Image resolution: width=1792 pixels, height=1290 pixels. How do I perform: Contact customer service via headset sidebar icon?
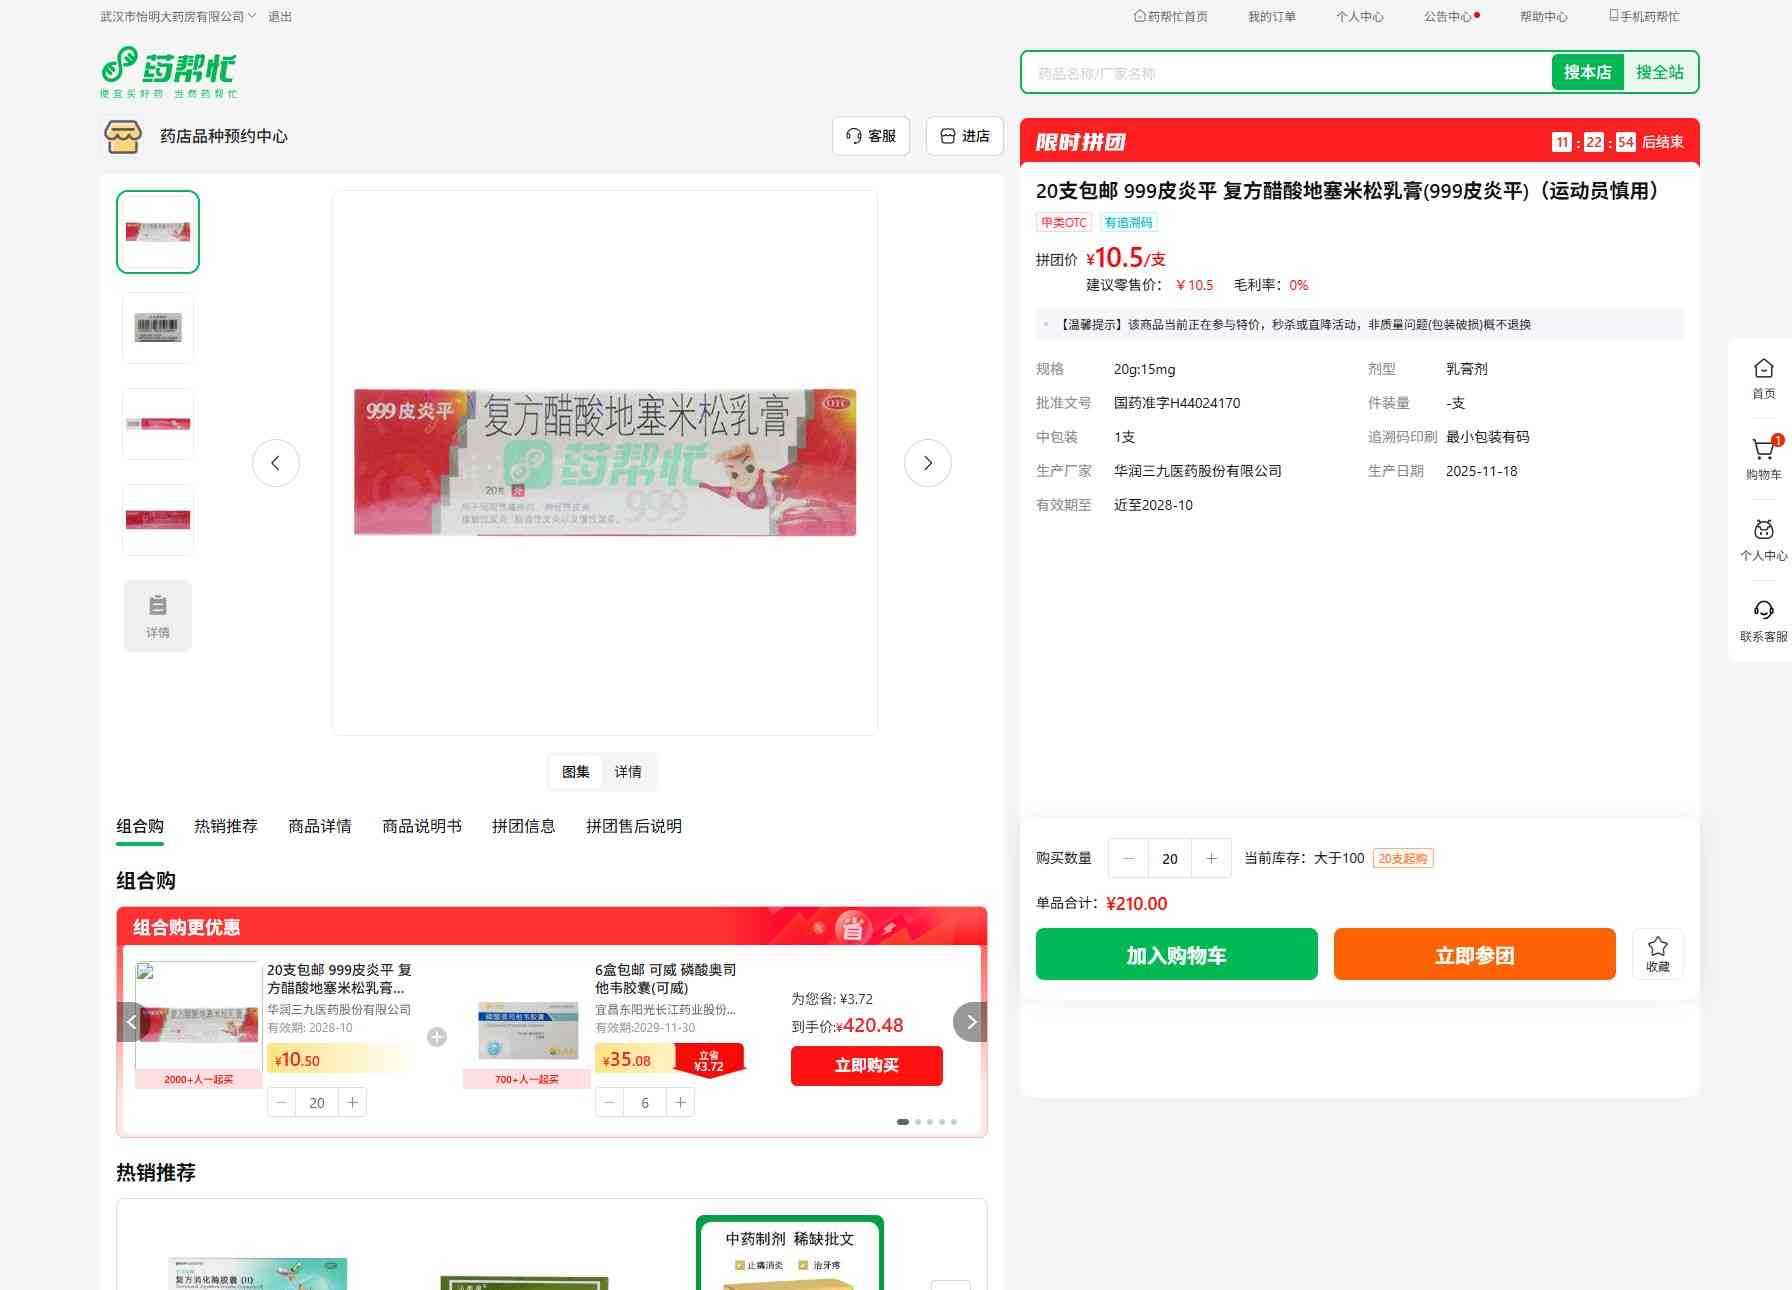pyautogui.click(x=1763, y=612)
